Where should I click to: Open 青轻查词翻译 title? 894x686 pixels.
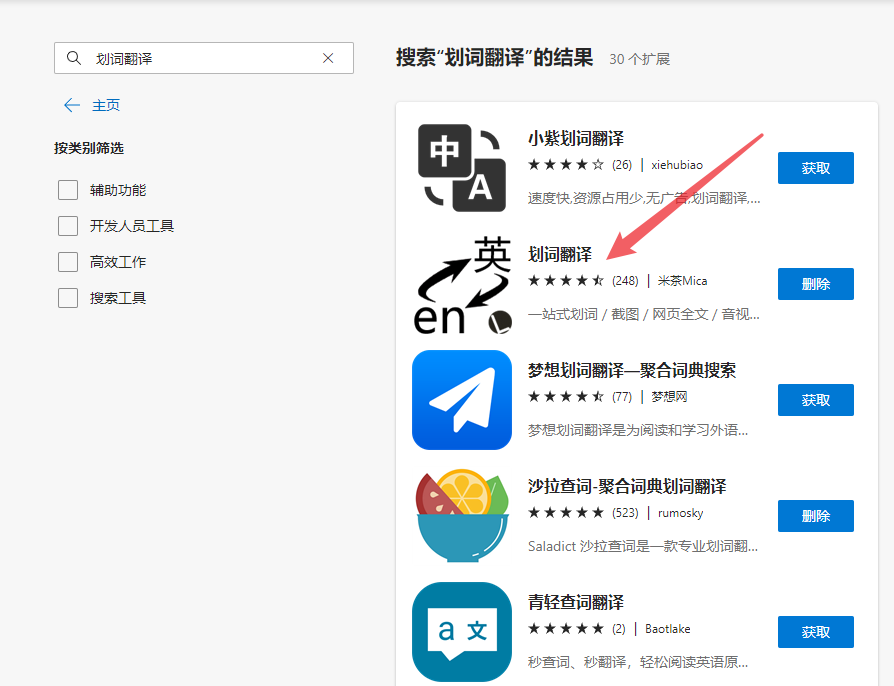[576, 602]
